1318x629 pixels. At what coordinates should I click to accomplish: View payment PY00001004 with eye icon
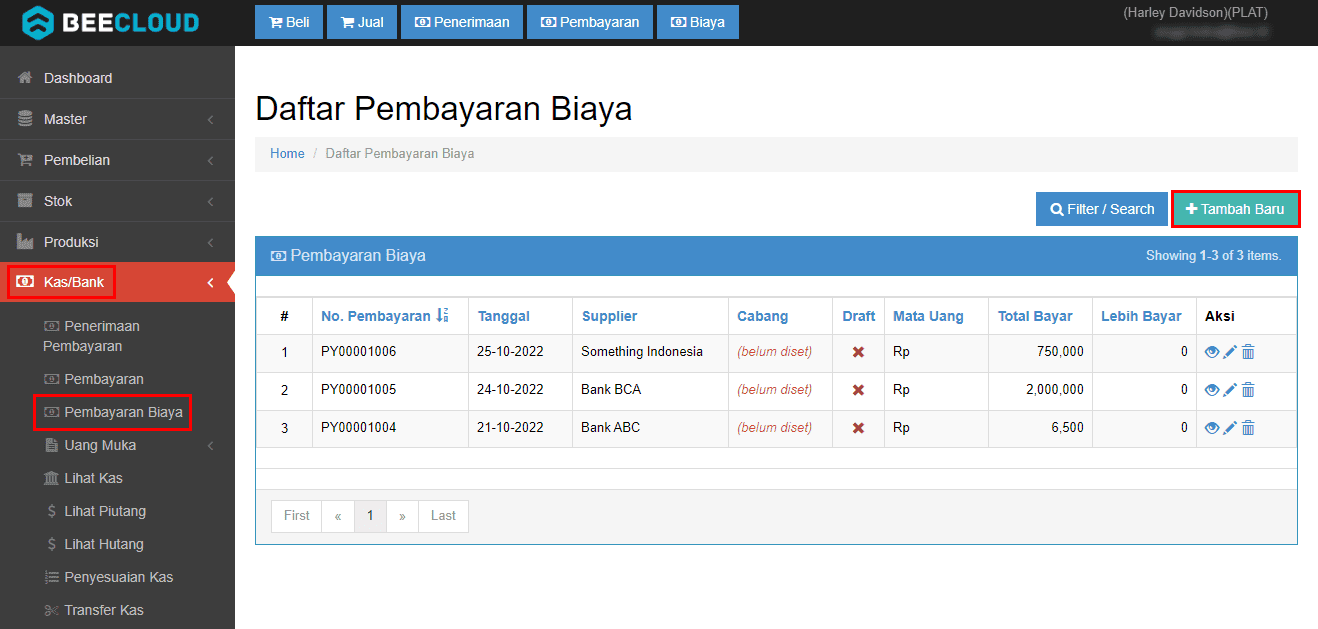(x=1212, y=428)
